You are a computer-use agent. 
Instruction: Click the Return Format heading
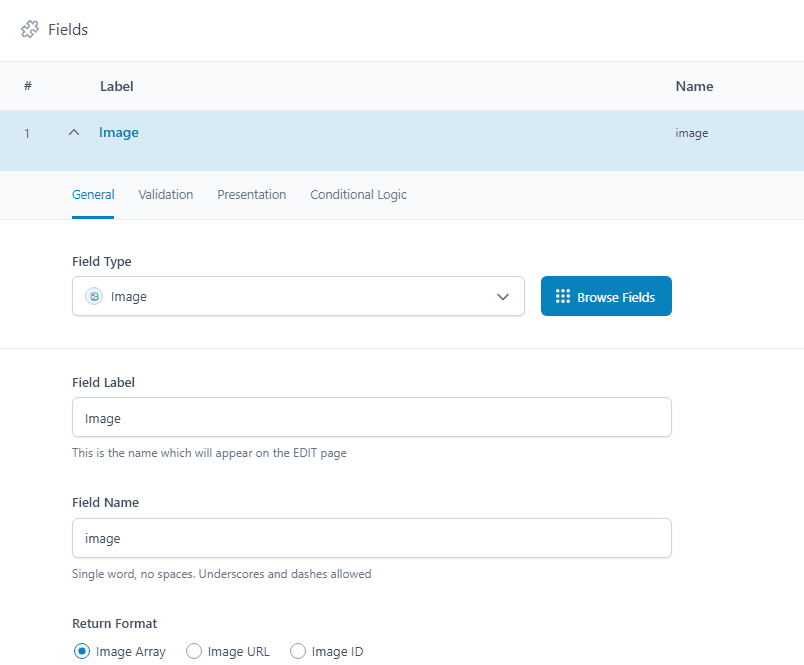[114, 623]
